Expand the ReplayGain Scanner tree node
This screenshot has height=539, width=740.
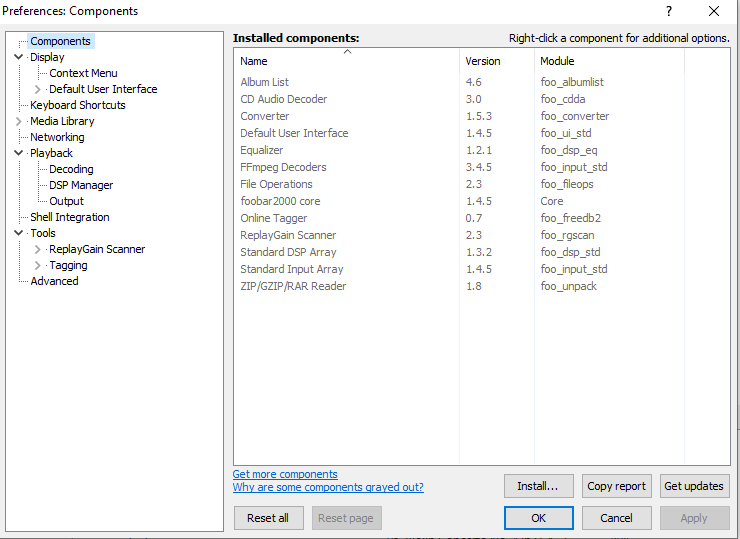37,249
